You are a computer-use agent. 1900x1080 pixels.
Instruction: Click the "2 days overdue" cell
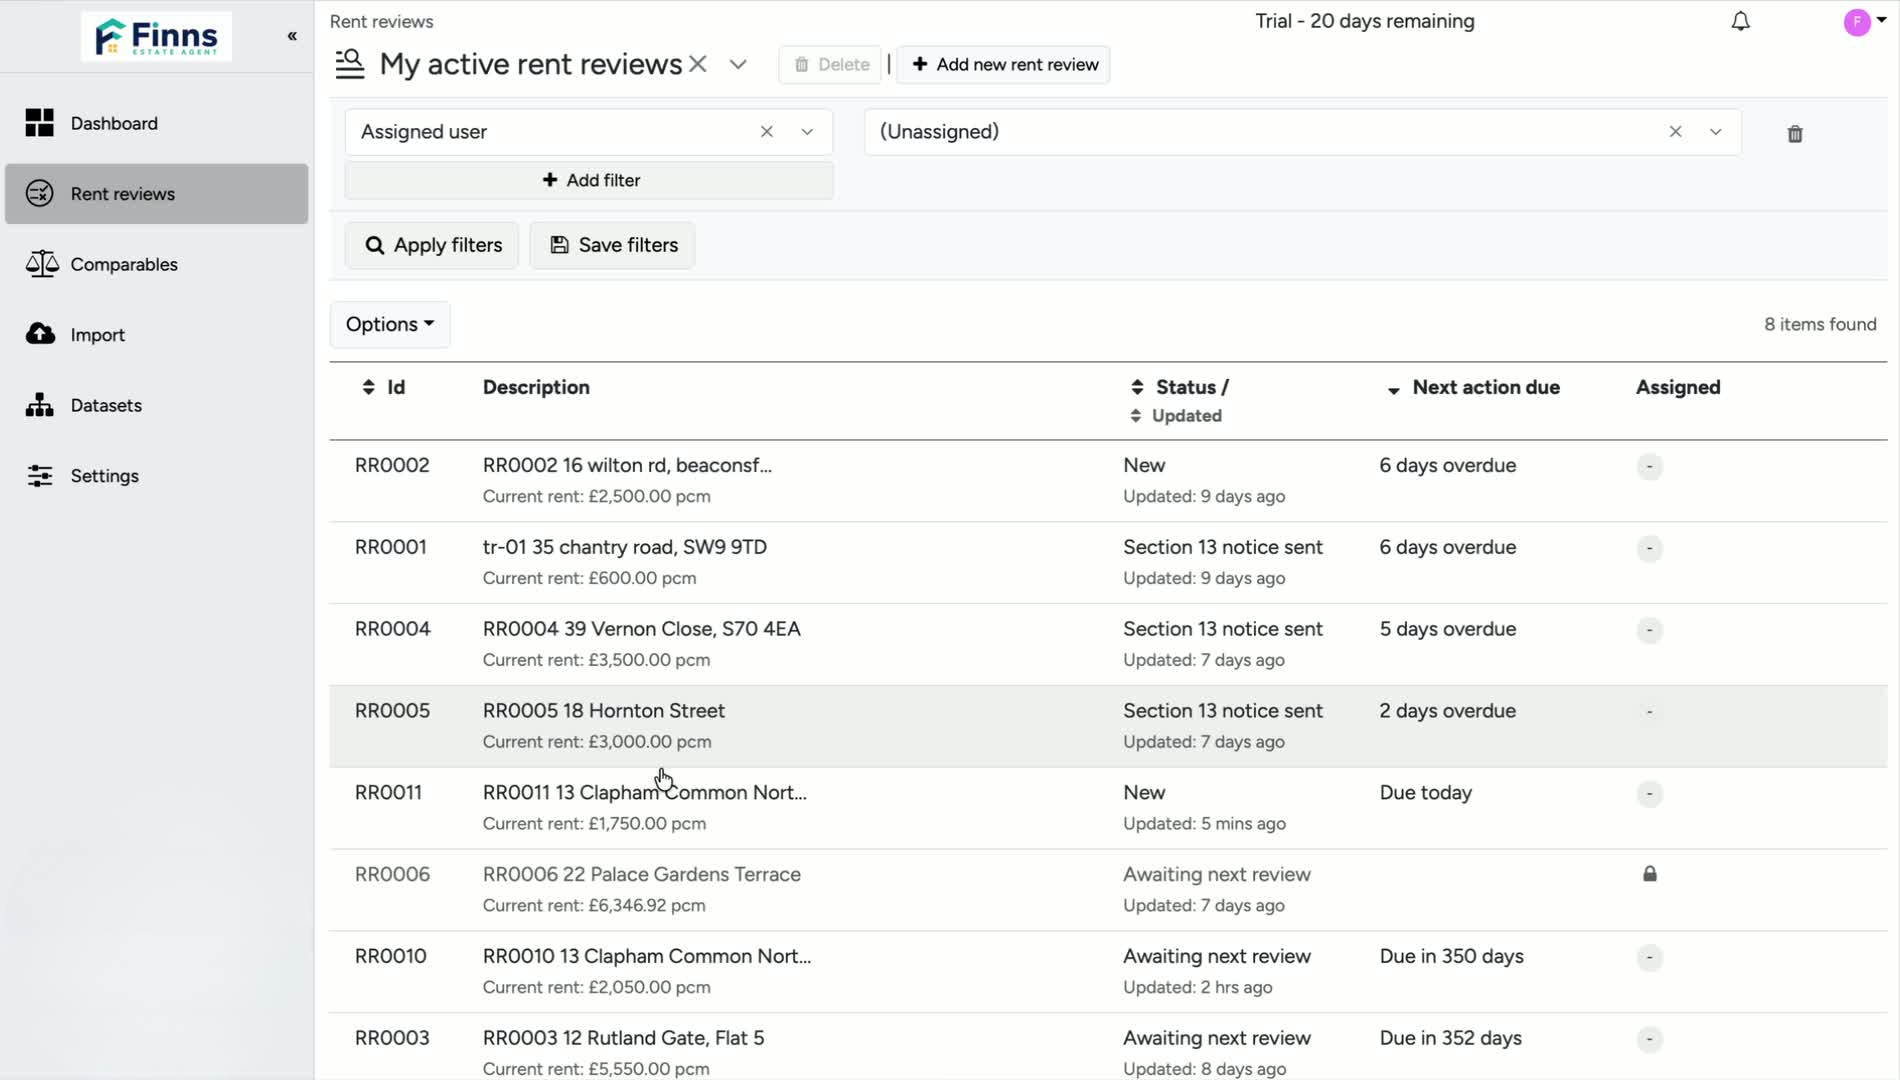[x=1448, y=711]
